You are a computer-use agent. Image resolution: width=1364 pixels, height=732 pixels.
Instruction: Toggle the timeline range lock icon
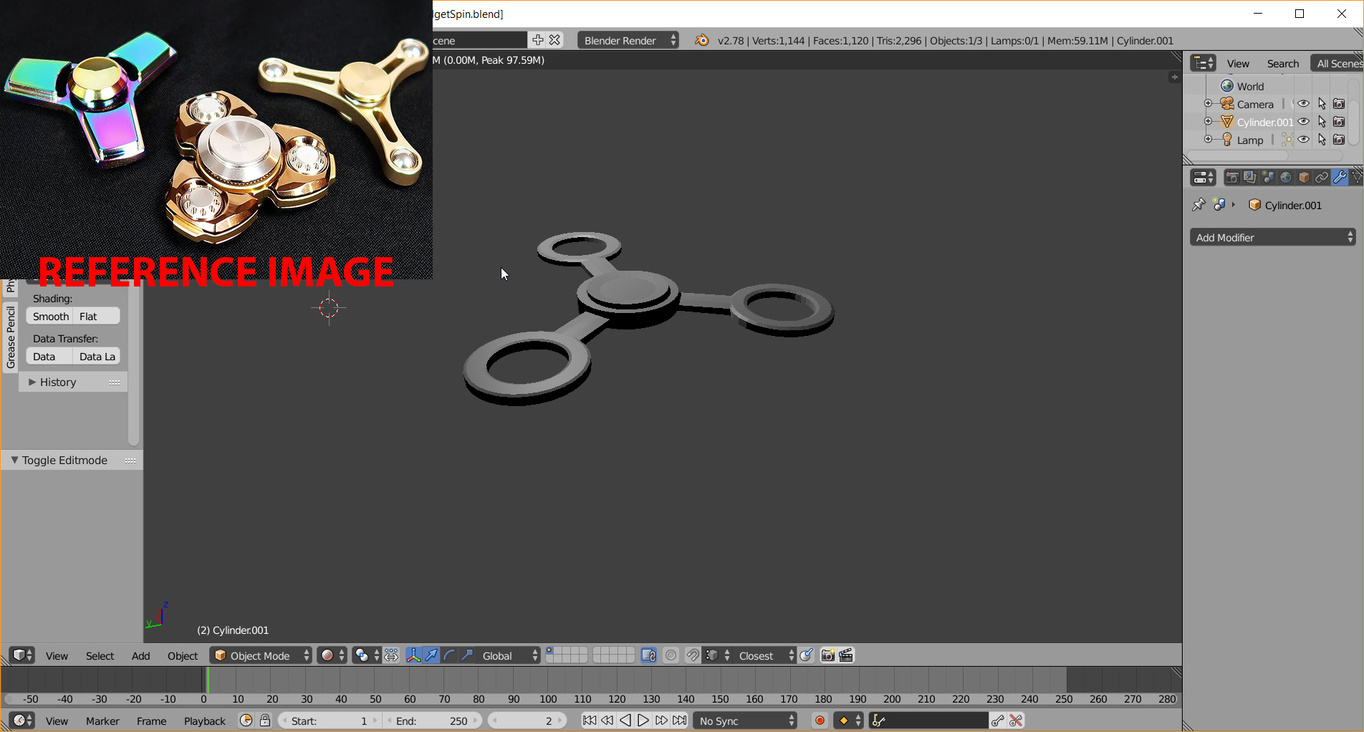pyautogui.click(x=265, y=721)
